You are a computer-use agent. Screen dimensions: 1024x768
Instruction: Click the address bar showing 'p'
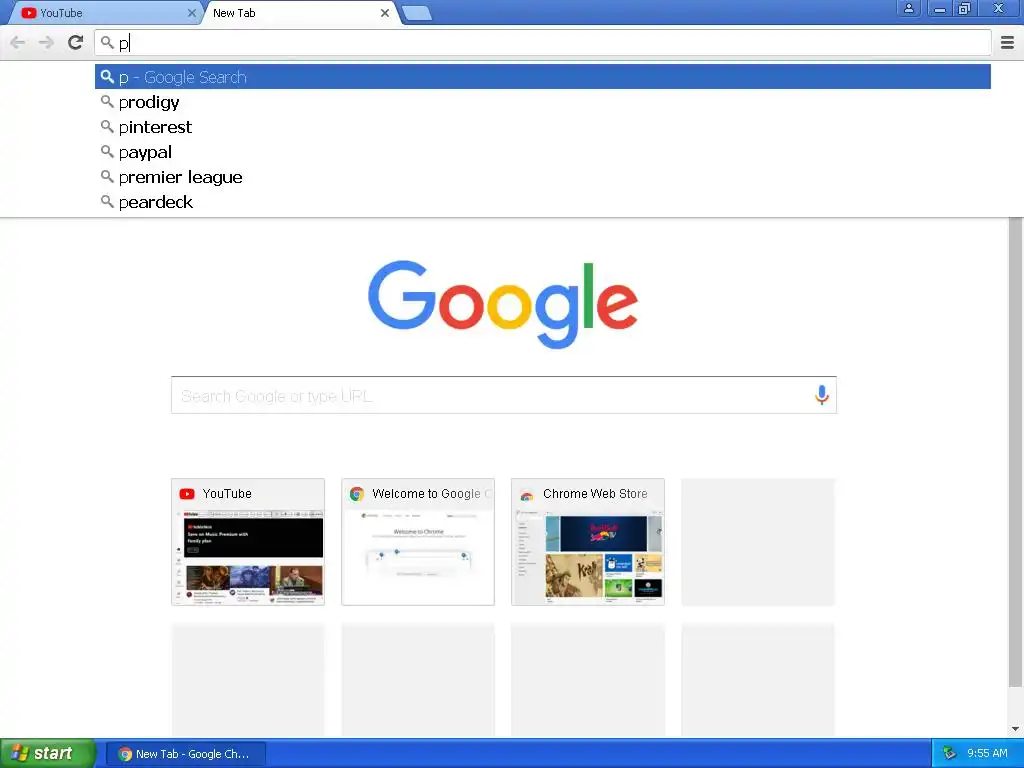[x=543, y=43]
